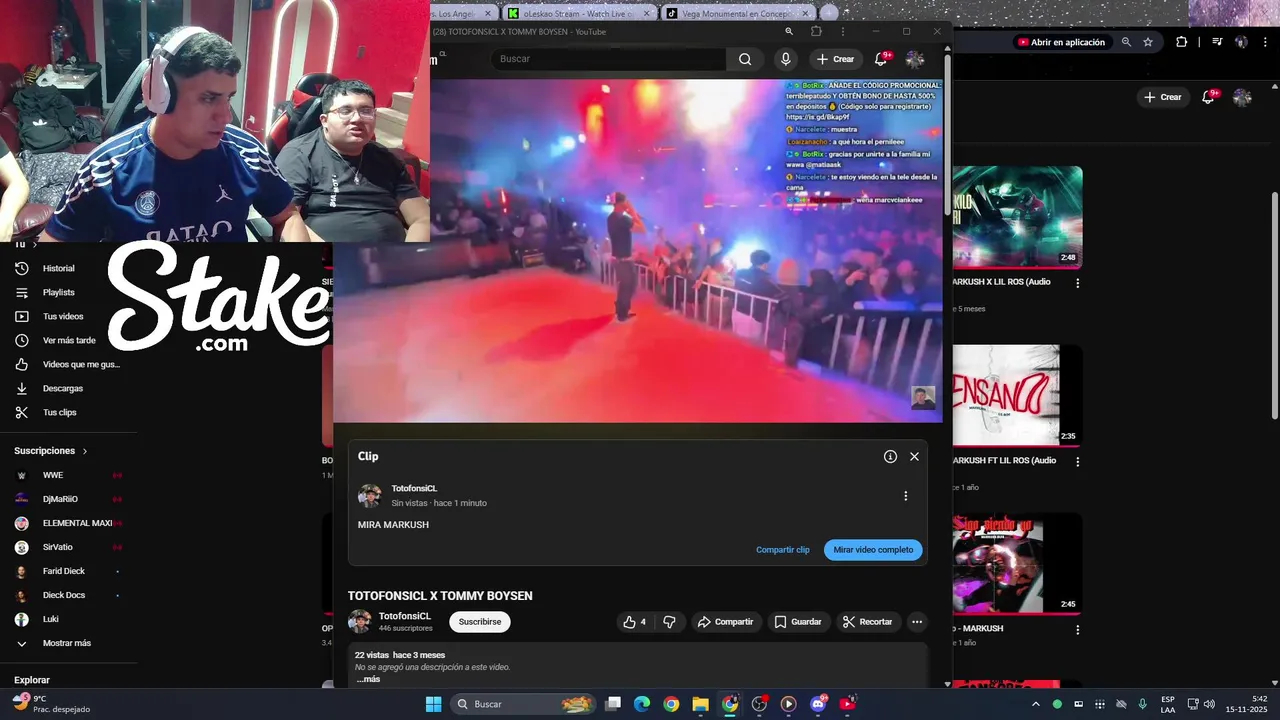Viewport: 1280px width, 720px height.
Task: Click Compartir clip link
Action: 783,550
